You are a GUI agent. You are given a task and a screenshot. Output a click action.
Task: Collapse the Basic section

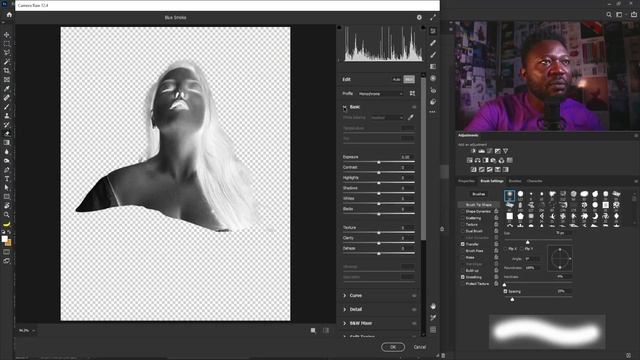[x=345, y=107]
